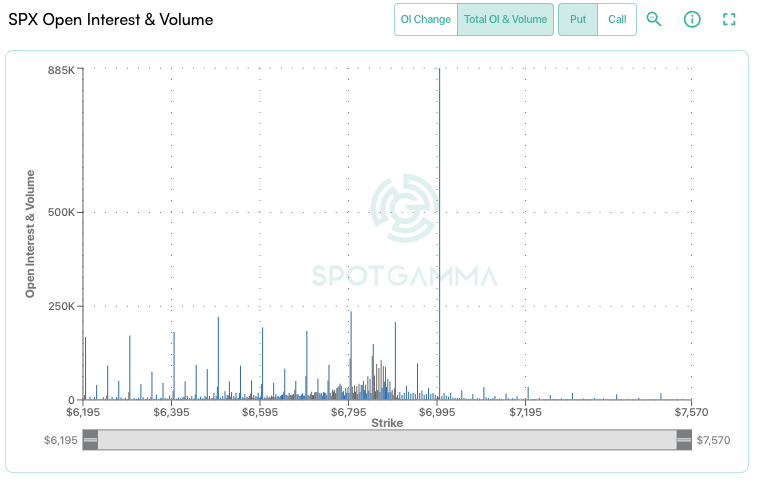
Task: Click the SPX Open Interest & Volume title
Action: [x=111, y=19]
